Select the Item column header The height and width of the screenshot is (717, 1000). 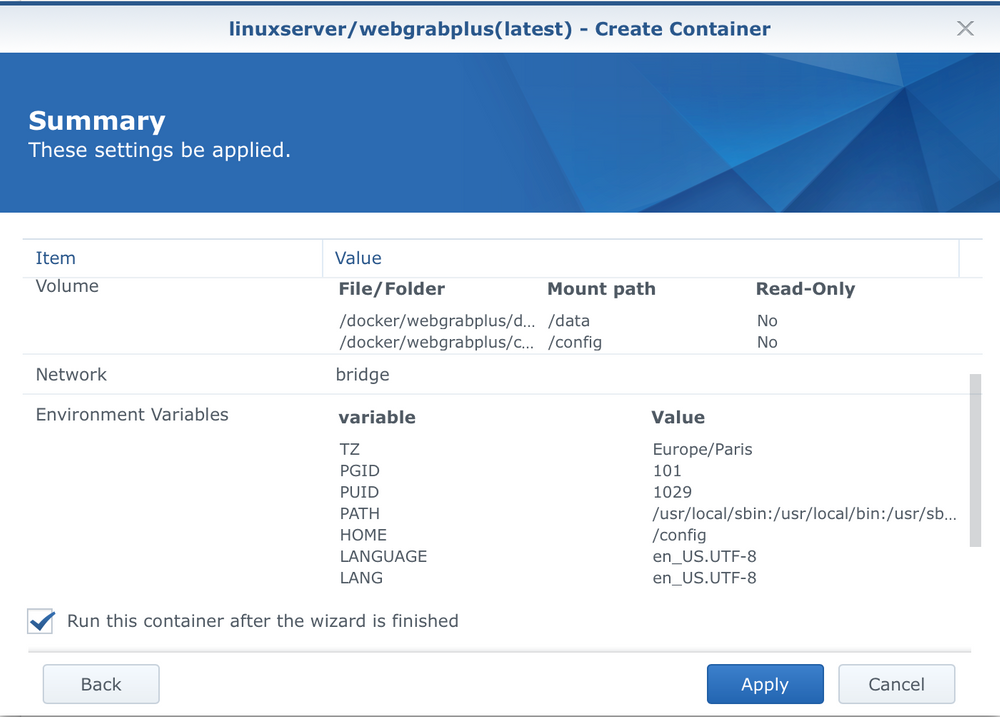(x=55, y=258)
